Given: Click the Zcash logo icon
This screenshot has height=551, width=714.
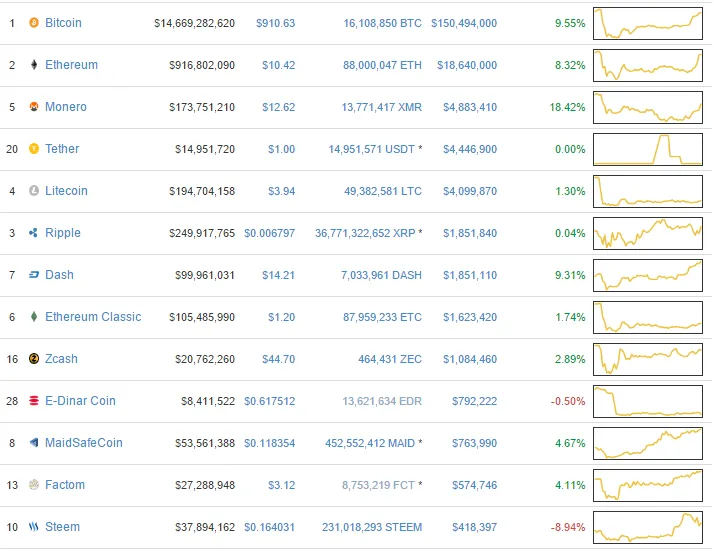Looking at the screenshot, I should 34,358.
